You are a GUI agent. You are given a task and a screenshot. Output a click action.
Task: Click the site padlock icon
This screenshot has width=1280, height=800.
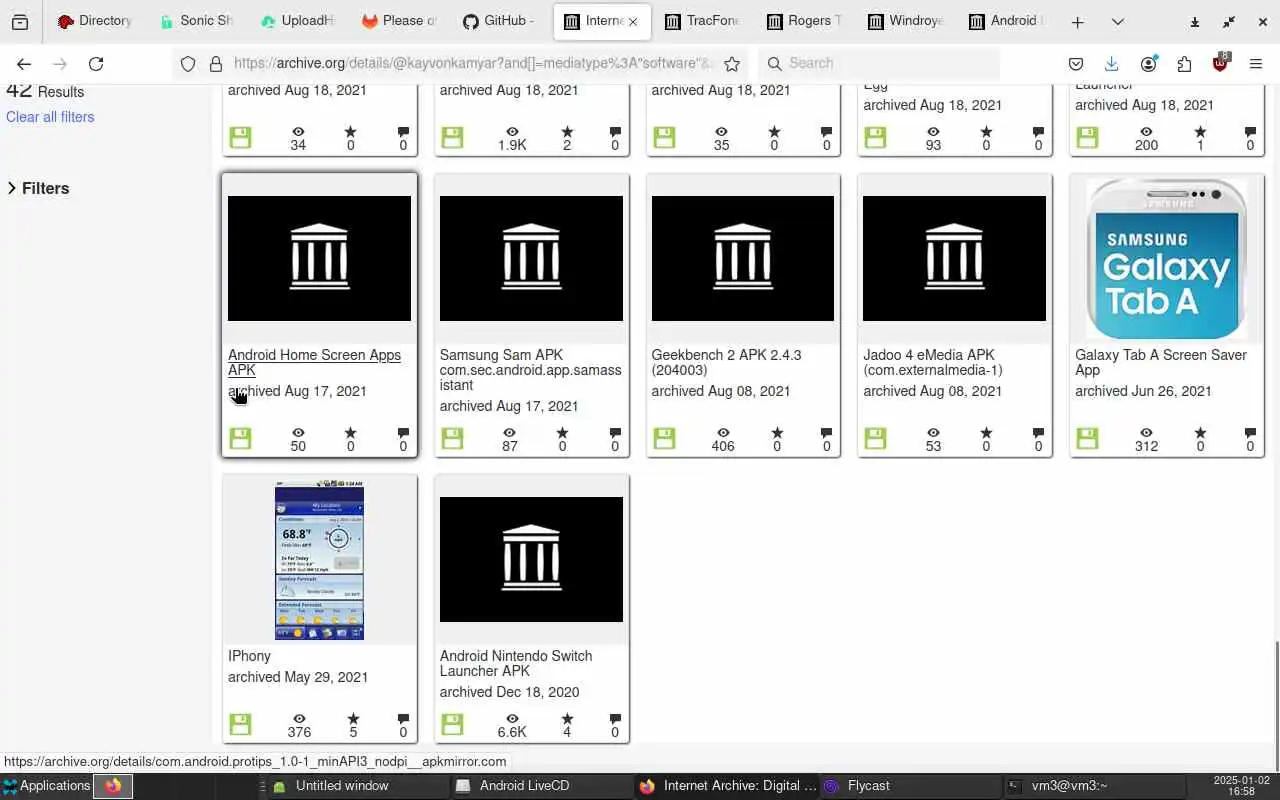pos(215,64)
